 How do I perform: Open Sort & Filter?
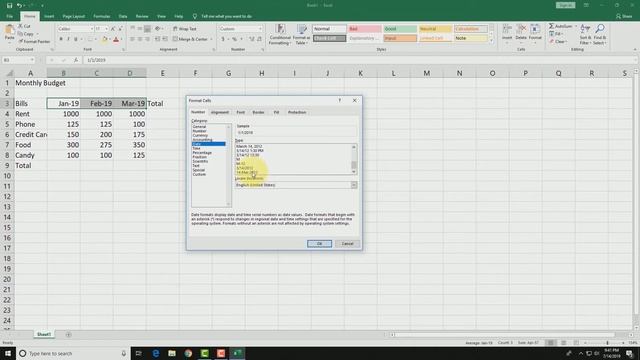[x=585, y=34]
